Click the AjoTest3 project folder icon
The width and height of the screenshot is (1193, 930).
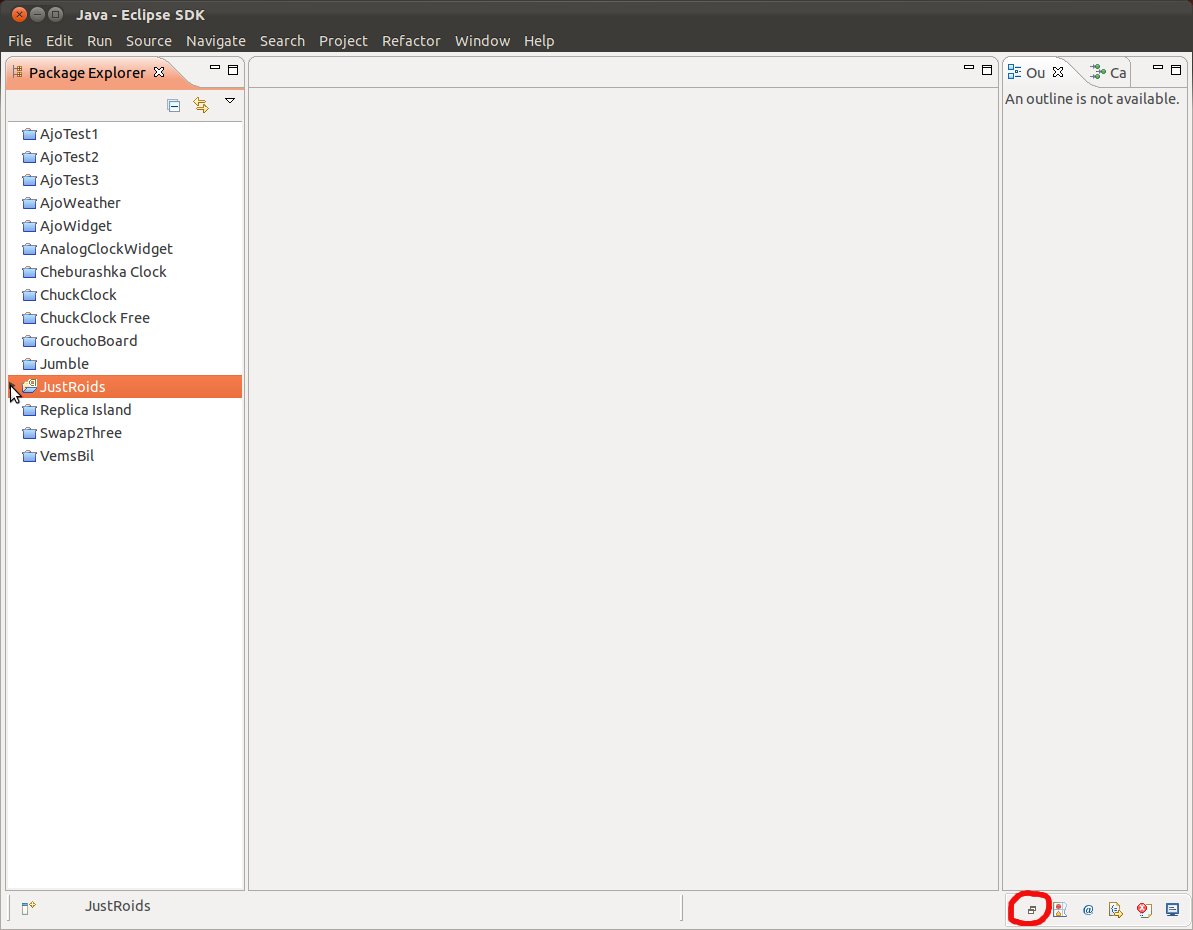pos(30,180)
